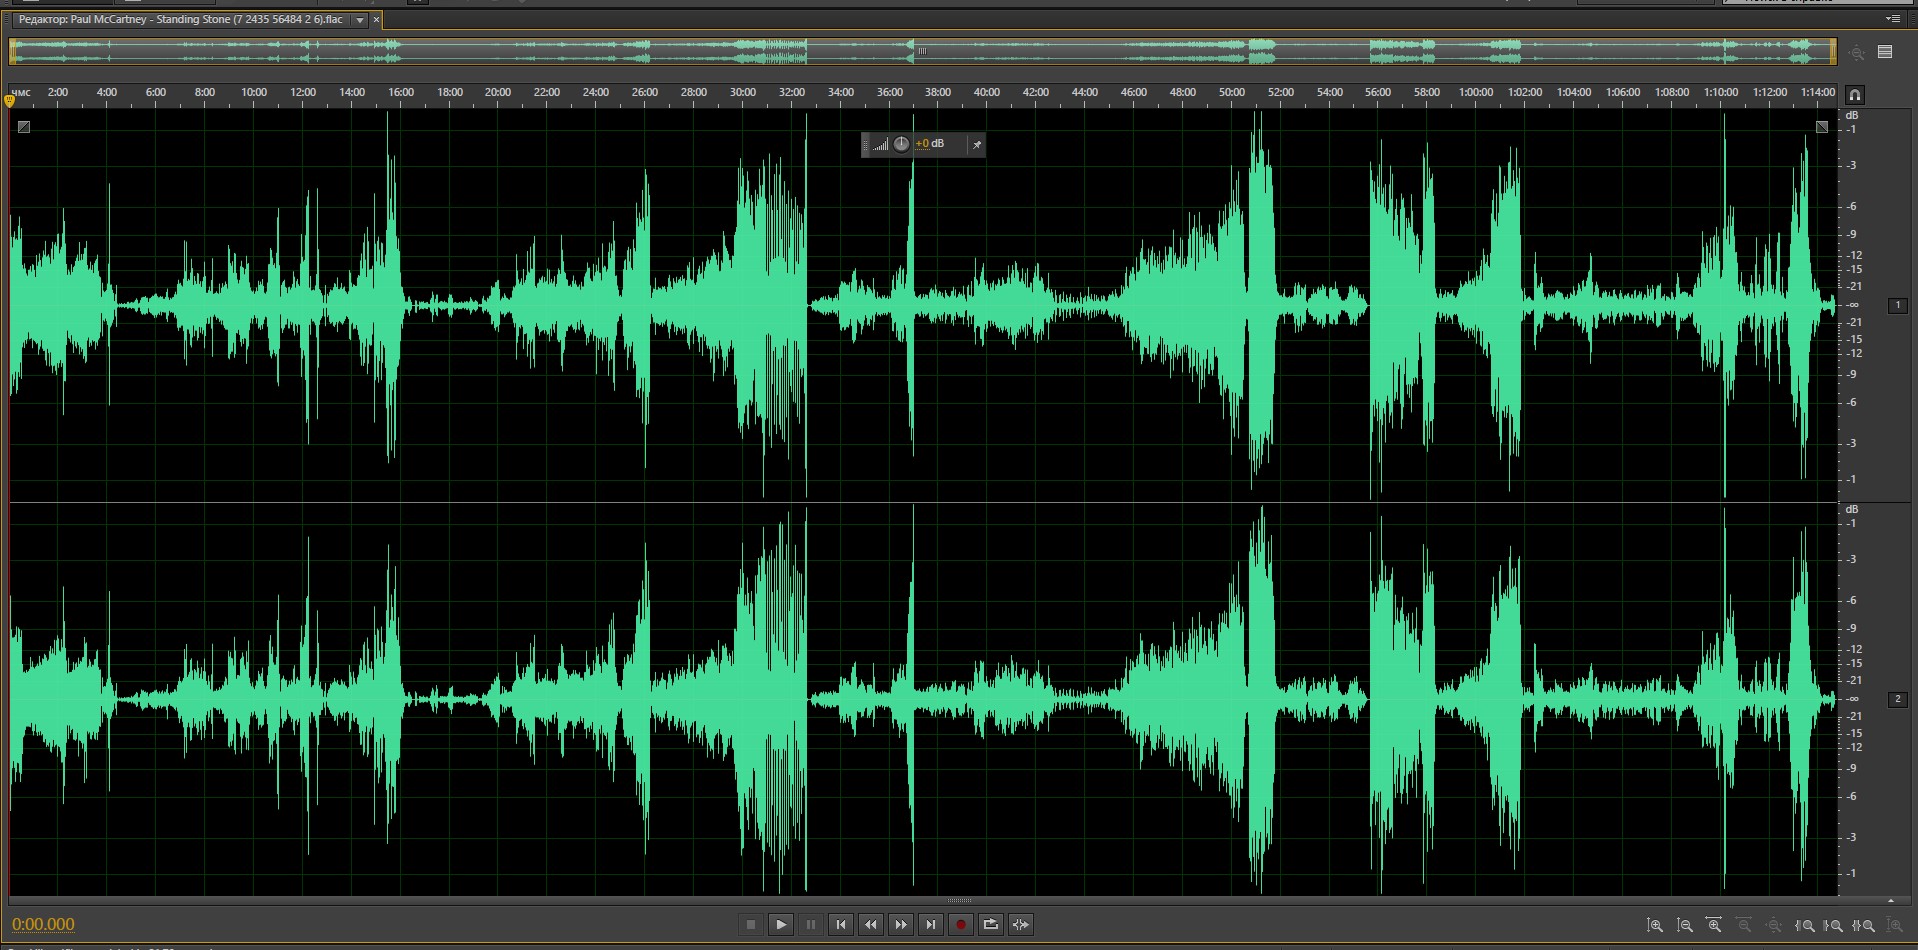Image resolution: width=1918 pixels, height=950 pixels.
Task: Toggle right channel 2 enable button
Action: pyautogui.click(x=1897, y=700)
